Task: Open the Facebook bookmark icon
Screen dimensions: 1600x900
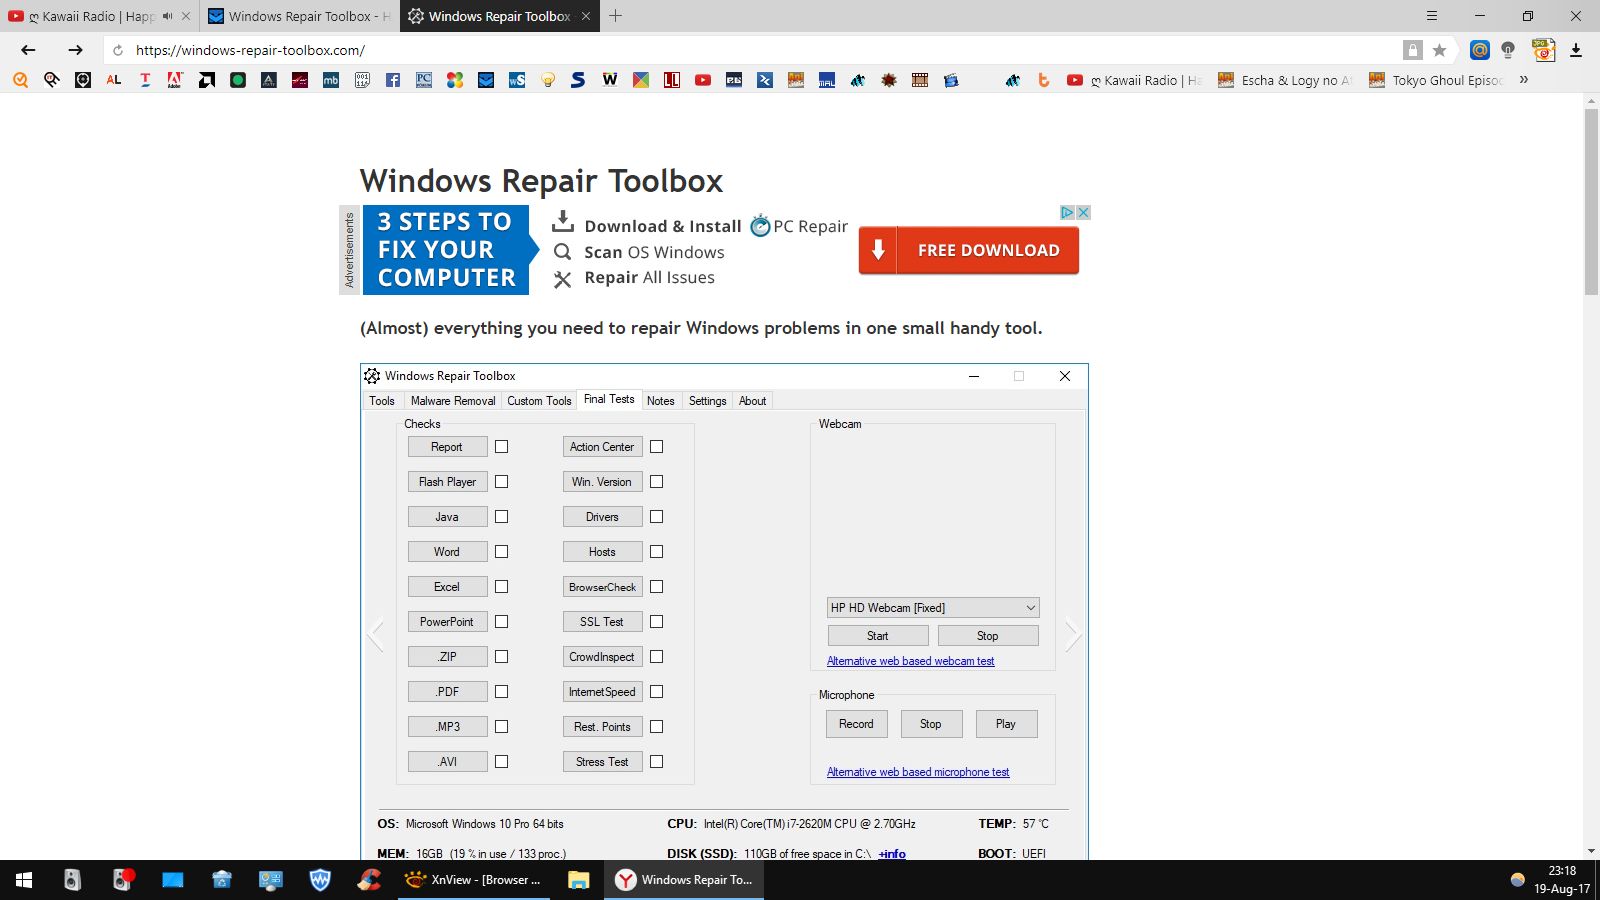Action: tap(393, 80)
